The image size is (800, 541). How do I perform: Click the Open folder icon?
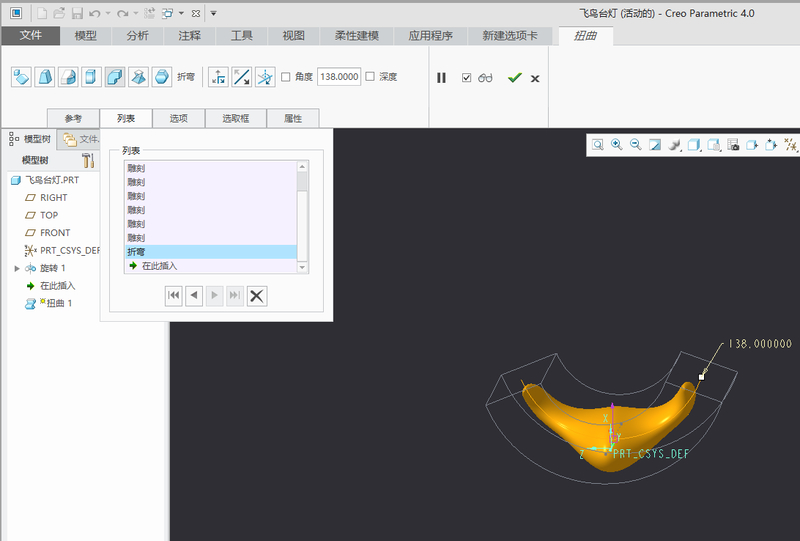tap(60, 13)
